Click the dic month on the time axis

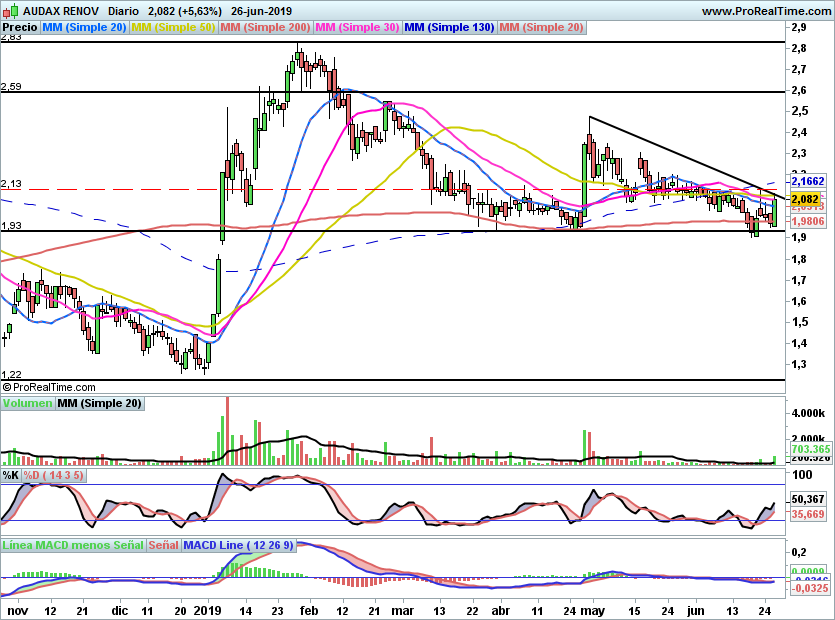(x=120, y=610)
